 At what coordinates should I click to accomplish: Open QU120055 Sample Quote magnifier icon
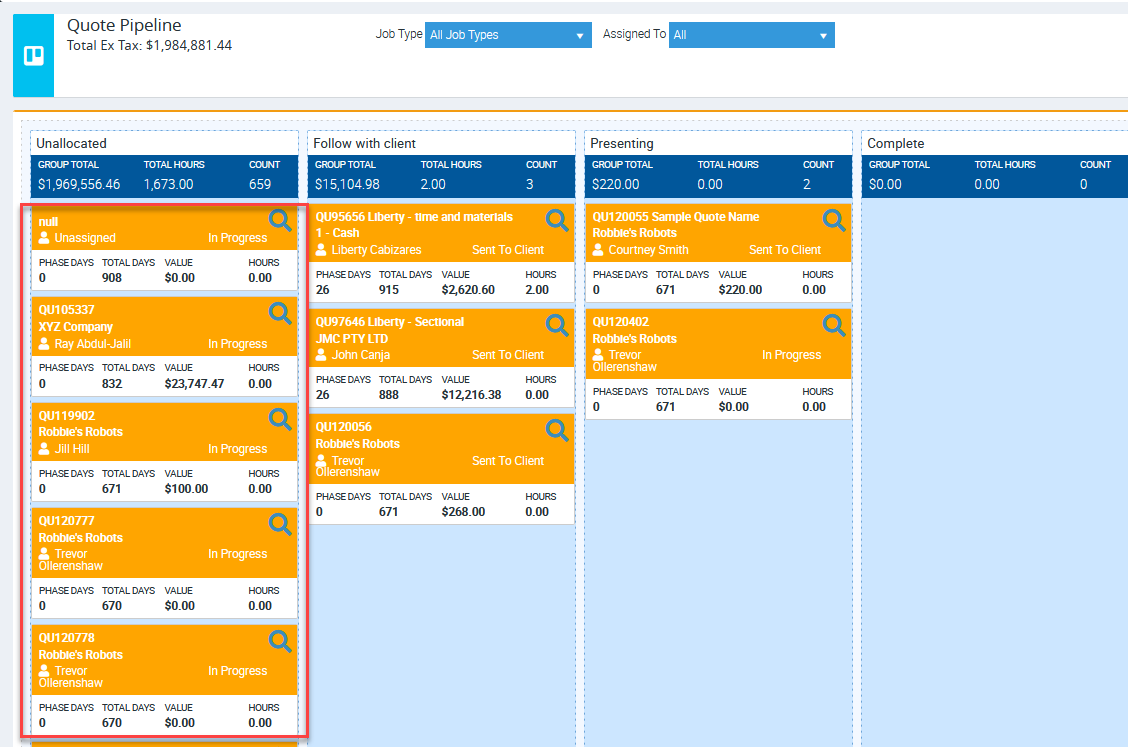[x=834, y=220]
